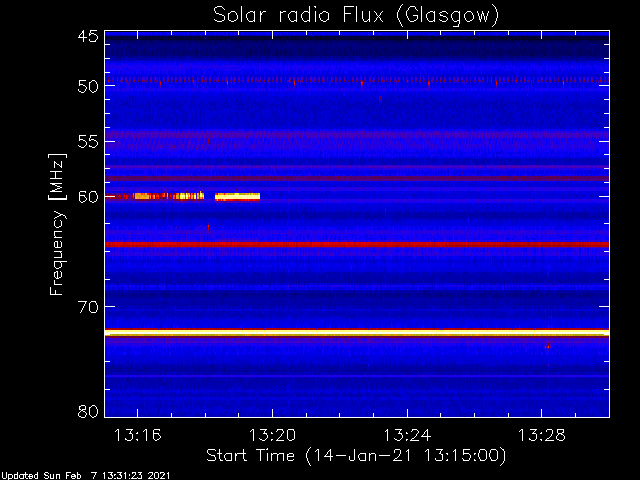
Task: Click the small red spot near 13:28 below 72 MHz
Action: (547, 346)
